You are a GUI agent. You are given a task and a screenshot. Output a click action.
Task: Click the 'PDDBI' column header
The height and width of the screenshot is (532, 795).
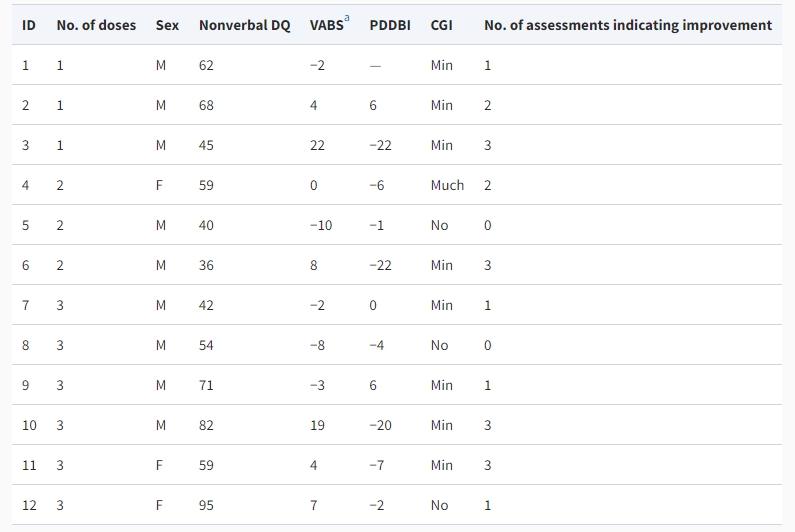coord(390,25)
